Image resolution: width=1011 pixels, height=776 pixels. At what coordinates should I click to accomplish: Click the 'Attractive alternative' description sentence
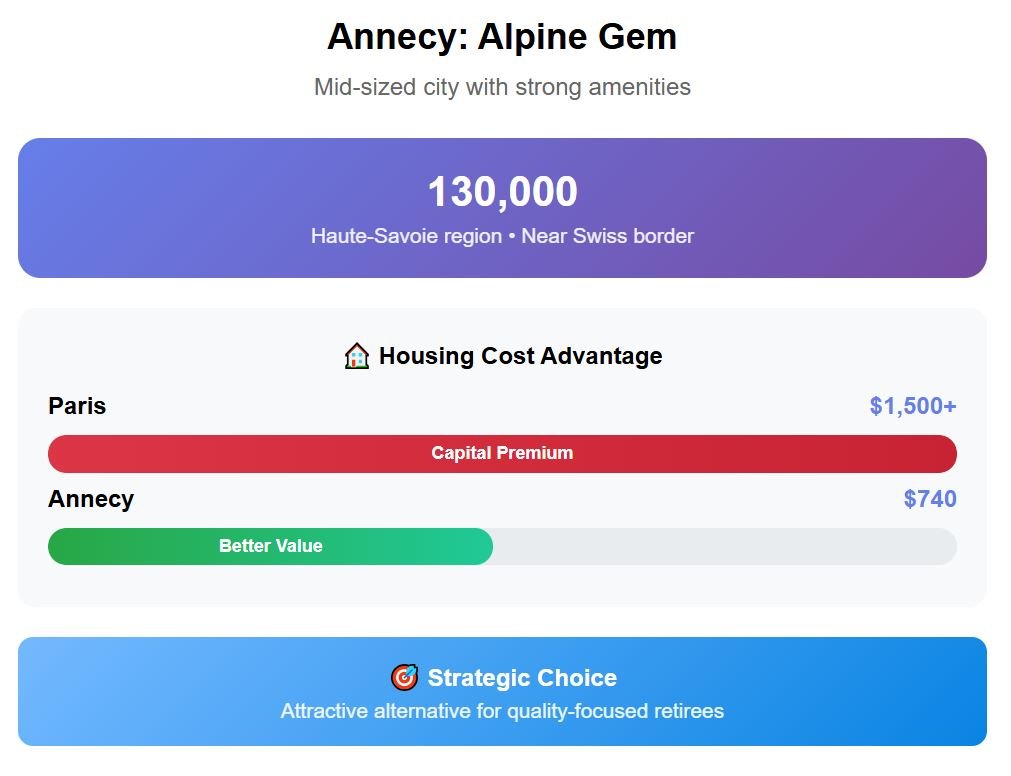502,711
